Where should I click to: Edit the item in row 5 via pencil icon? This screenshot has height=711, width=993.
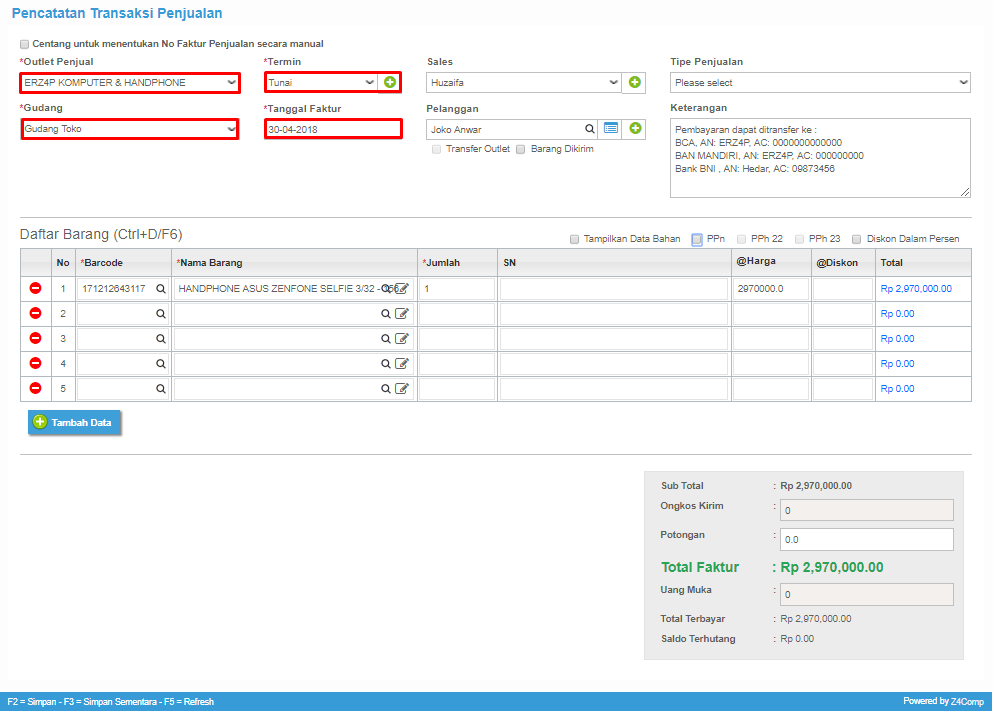402,388
